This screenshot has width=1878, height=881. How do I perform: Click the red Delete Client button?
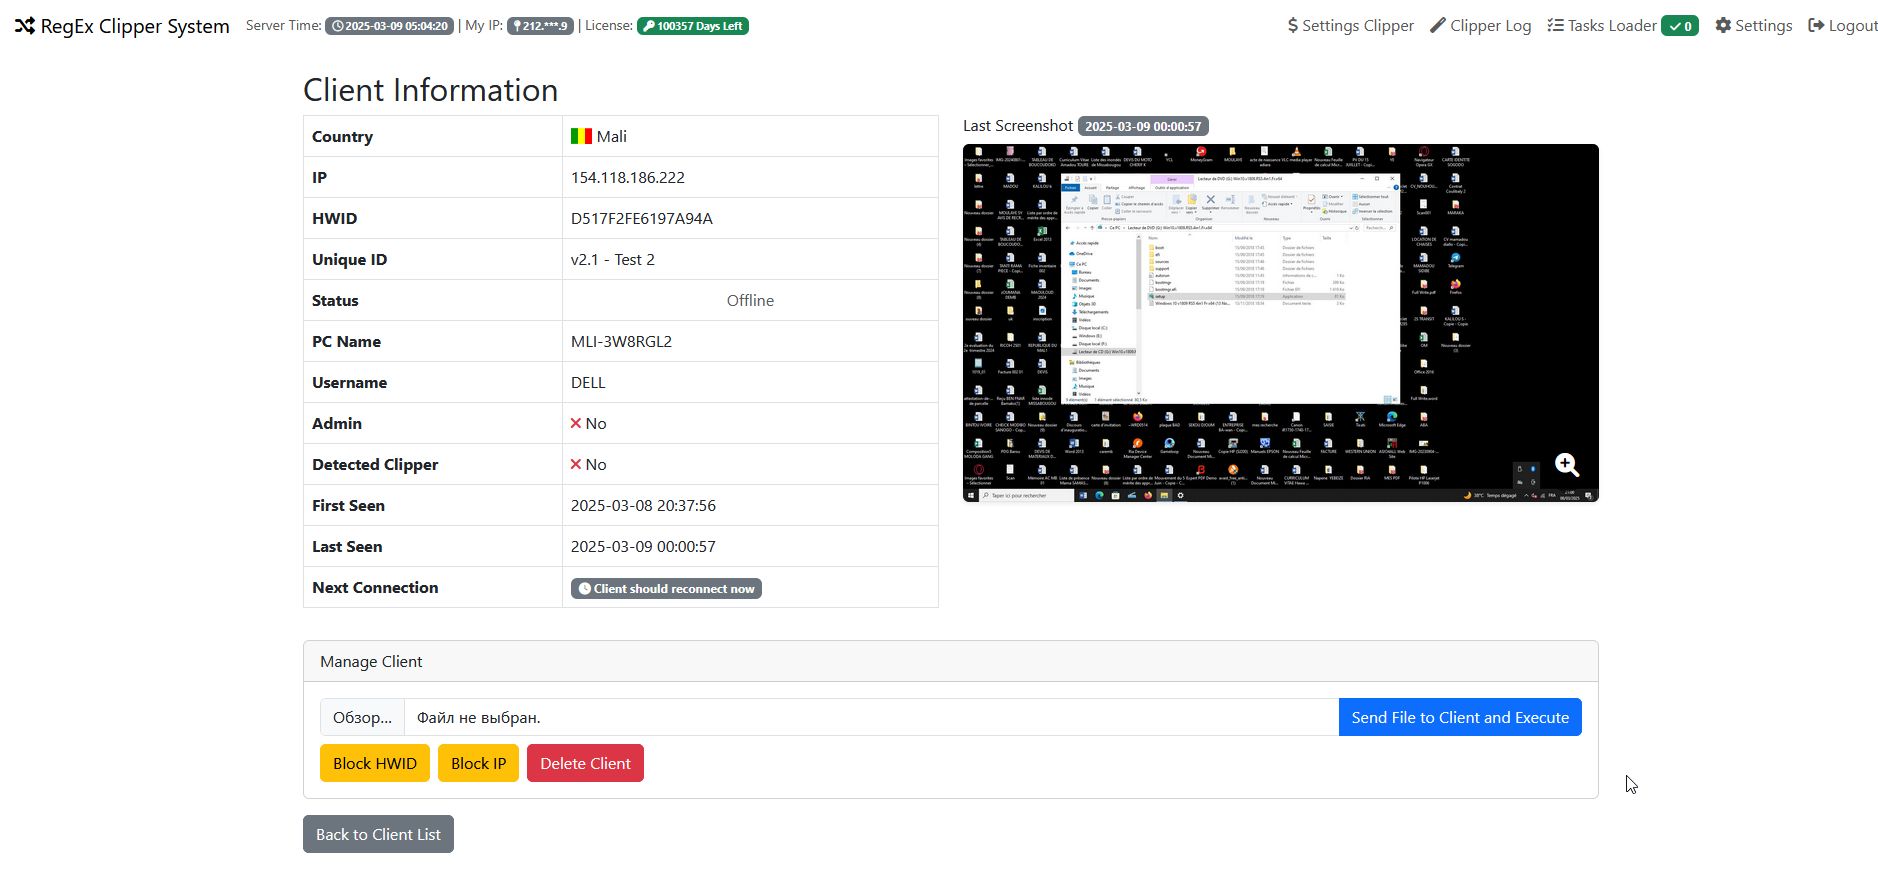585,763
